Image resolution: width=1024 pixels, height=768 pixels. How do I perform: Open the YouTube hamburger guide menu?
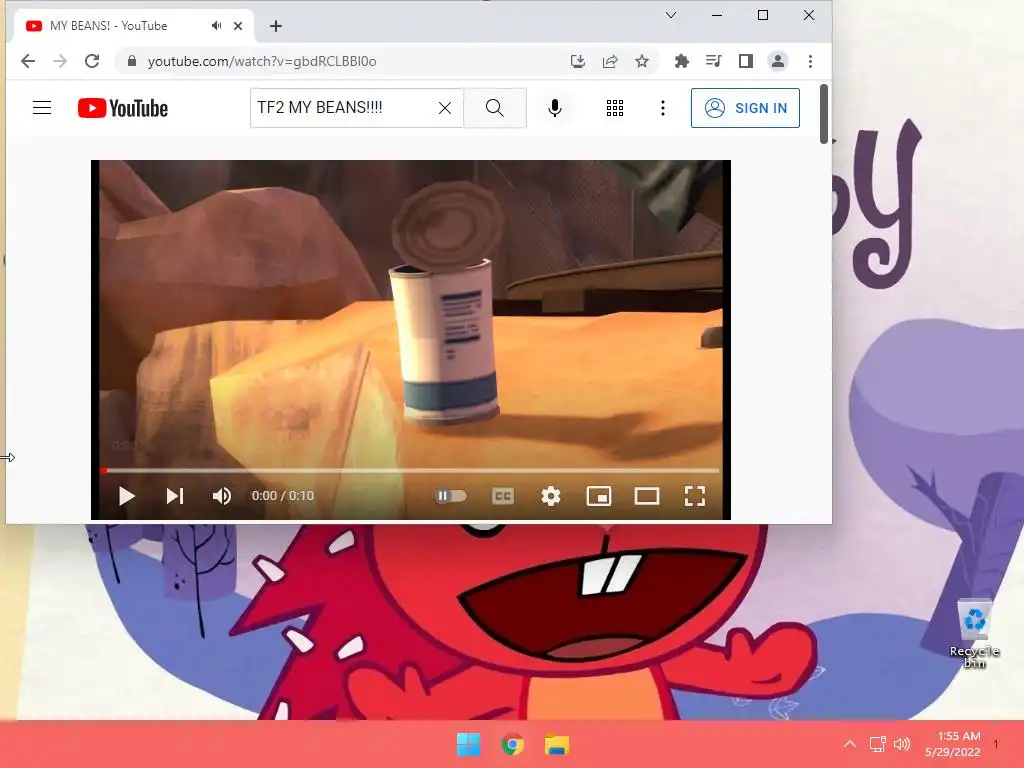[x=42, y=108]
